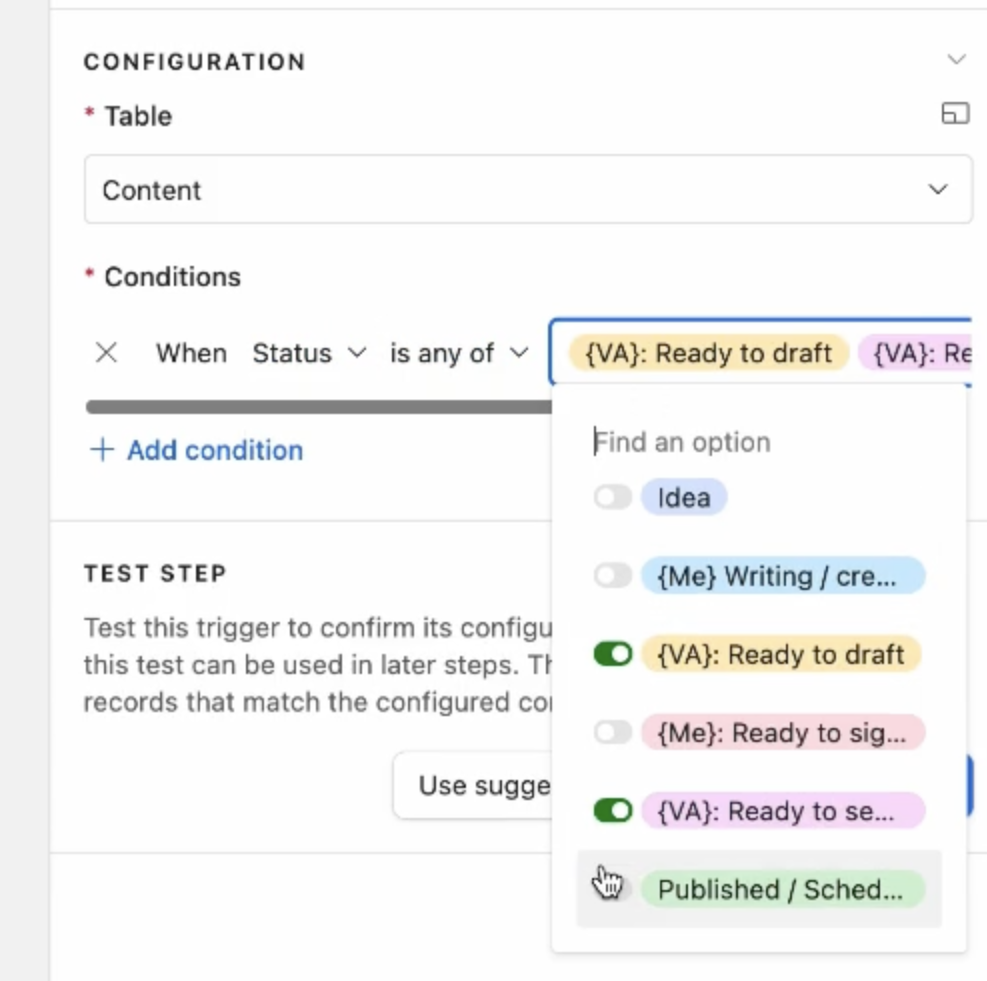Click the Add condition link
987x981 pixels.
214,450
